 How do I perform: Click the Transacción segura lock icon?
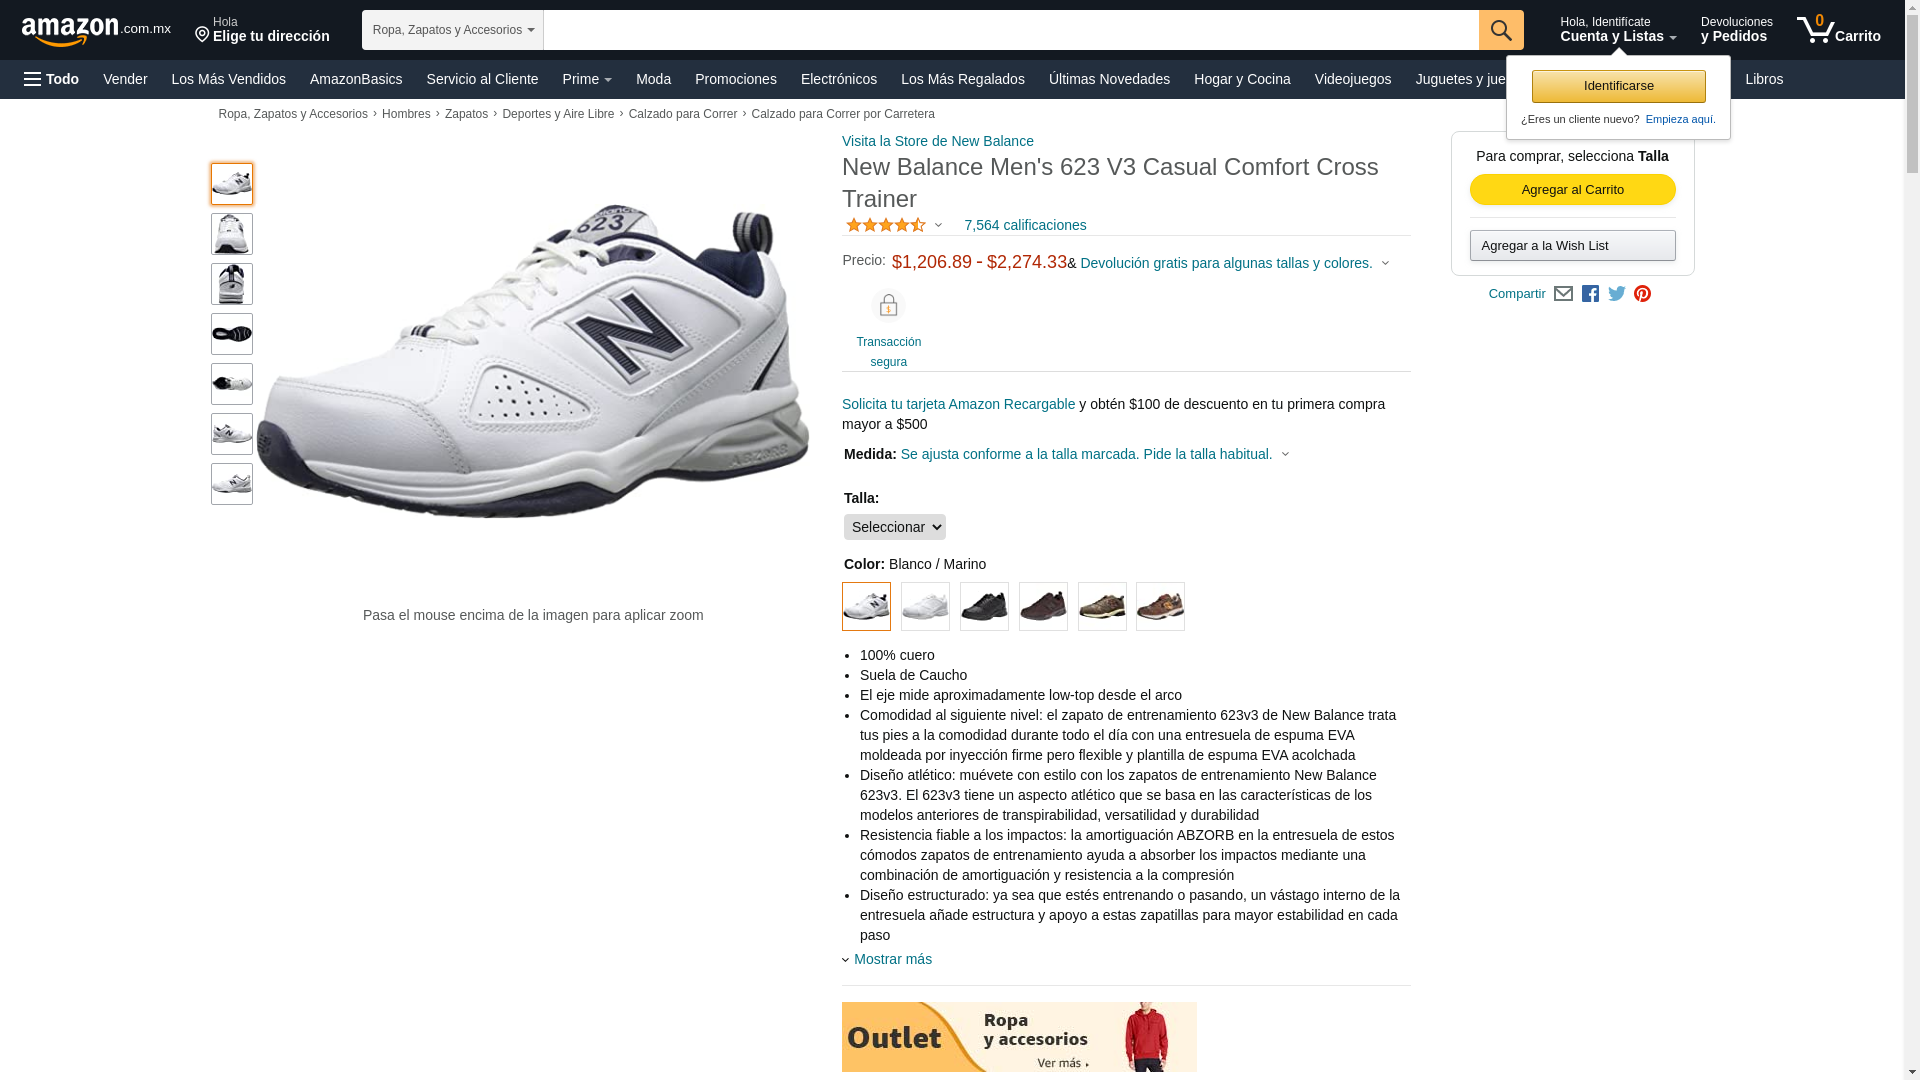pyautogui.click(x=888, y=305)
